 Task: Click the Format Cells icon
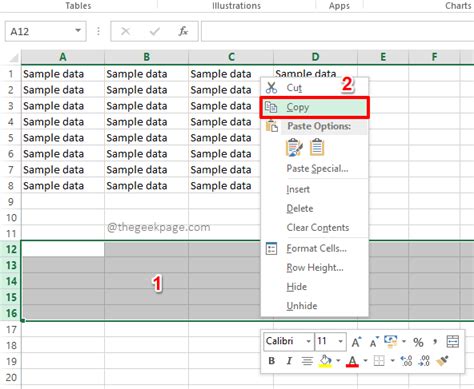pyautogui.click(x=271, y=249)
